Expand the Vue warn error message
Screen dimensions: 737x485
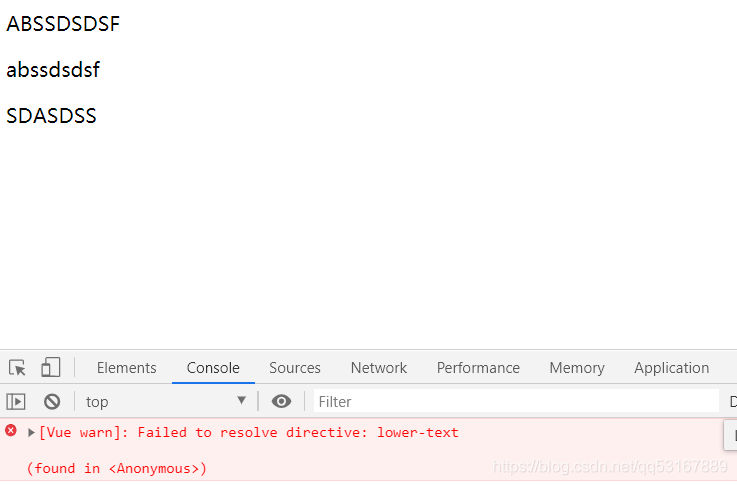click(31, 432)
